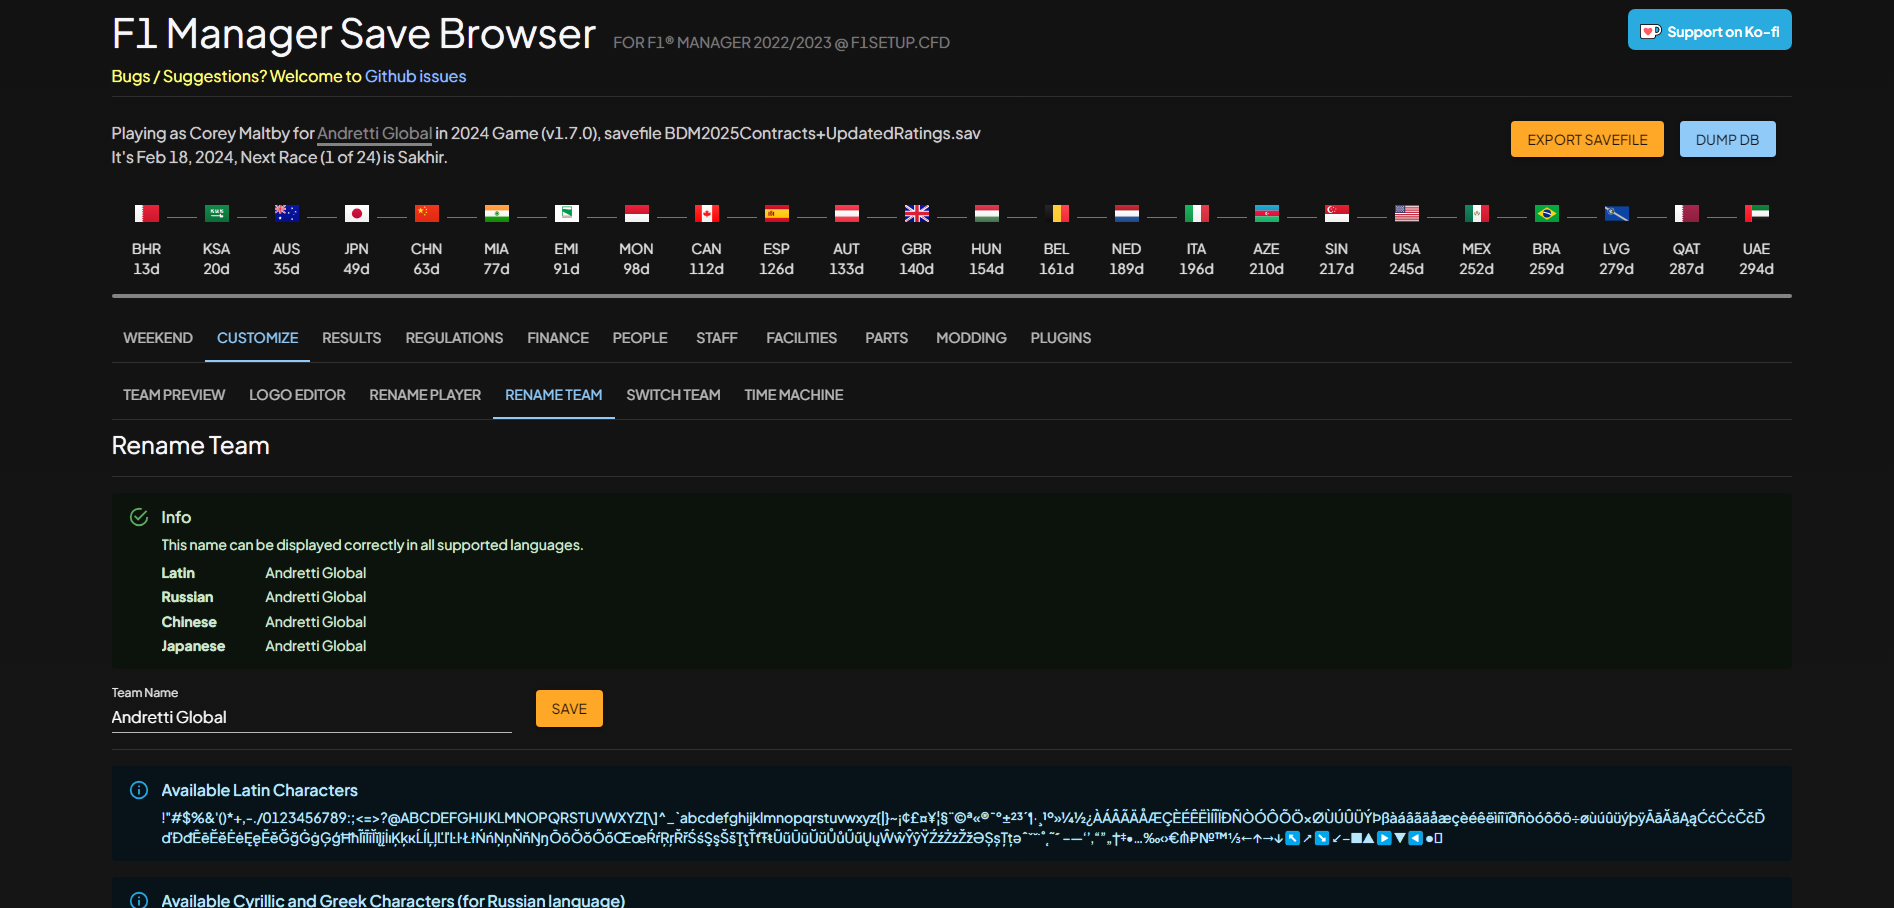Select the Japan JPN flag icon
Viewport: 1894px width, 908px height.
pos(356,213)
